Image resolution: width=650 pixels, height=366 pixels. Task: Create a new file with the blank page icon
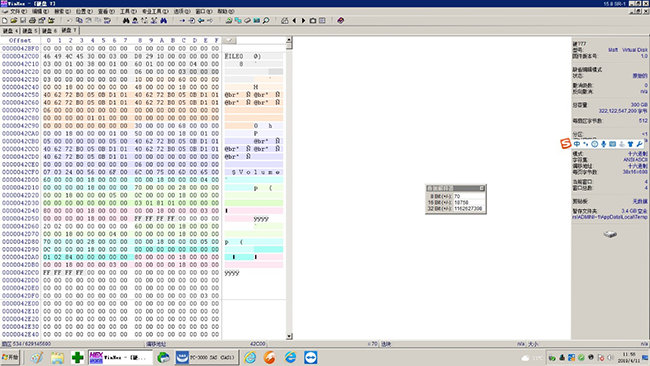click(x=5, y=20)
